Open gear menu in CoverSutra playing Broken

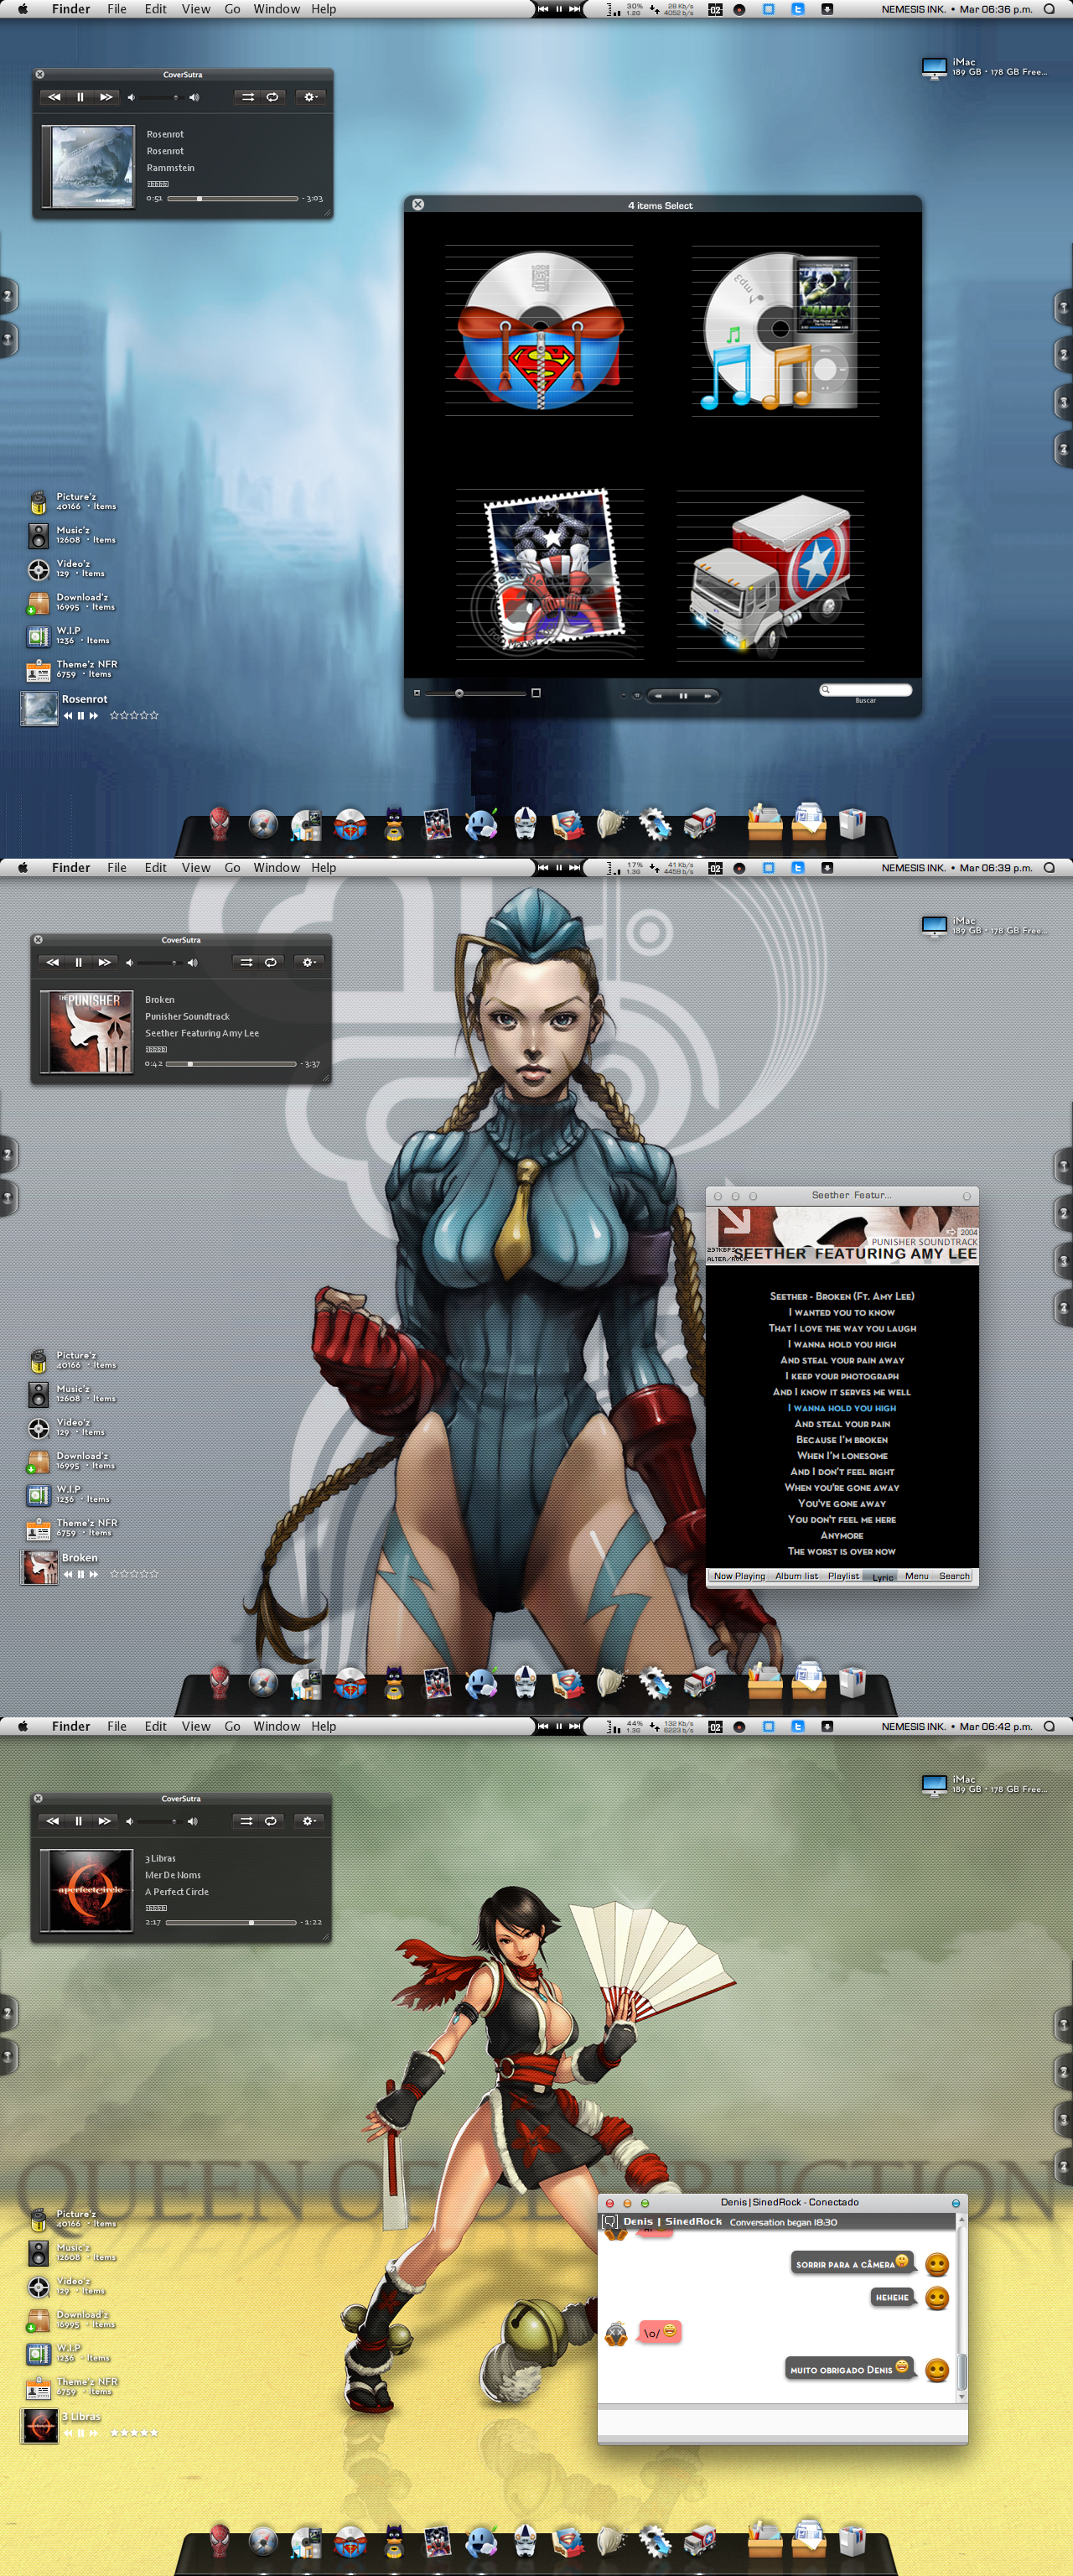(x=308, y=962)
